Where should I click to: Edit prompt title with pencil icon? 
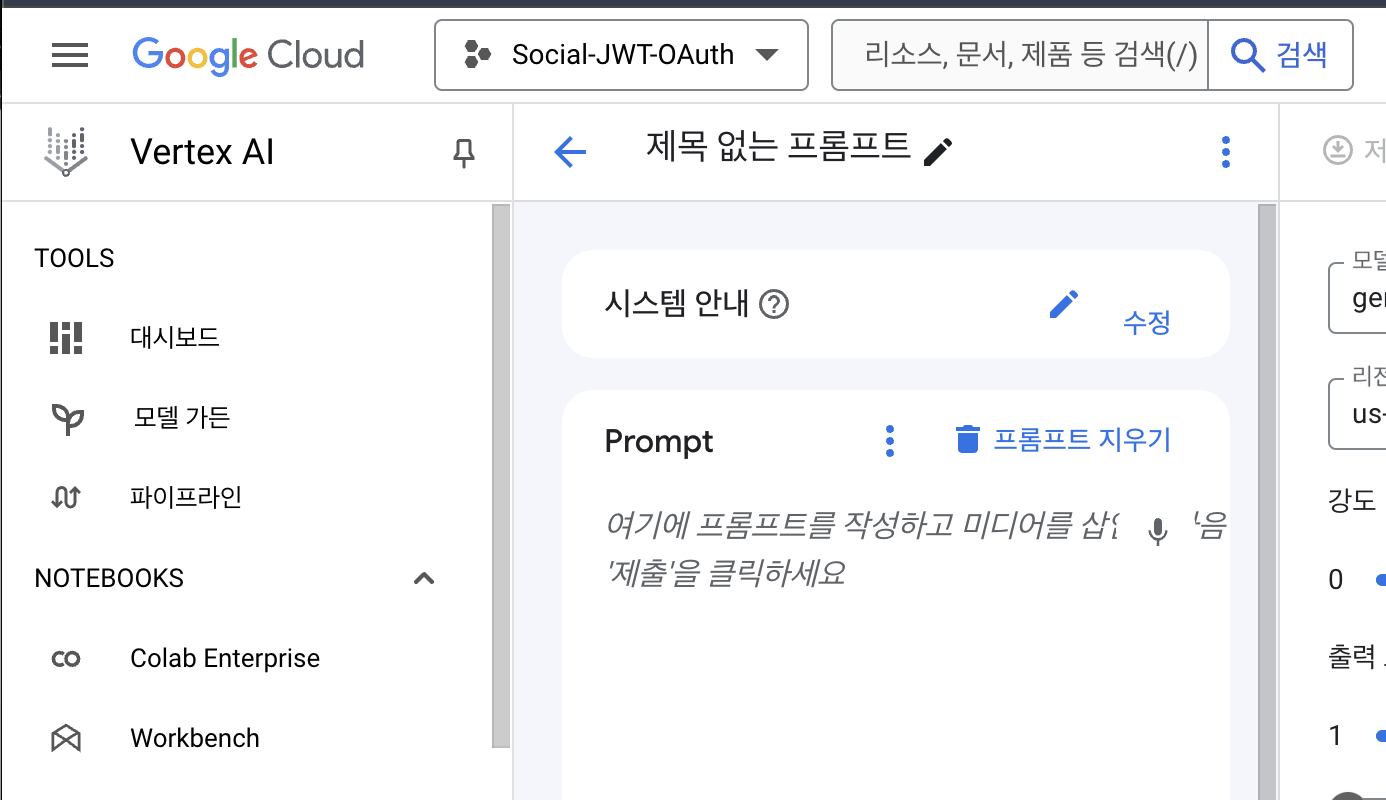pos(938,152)
